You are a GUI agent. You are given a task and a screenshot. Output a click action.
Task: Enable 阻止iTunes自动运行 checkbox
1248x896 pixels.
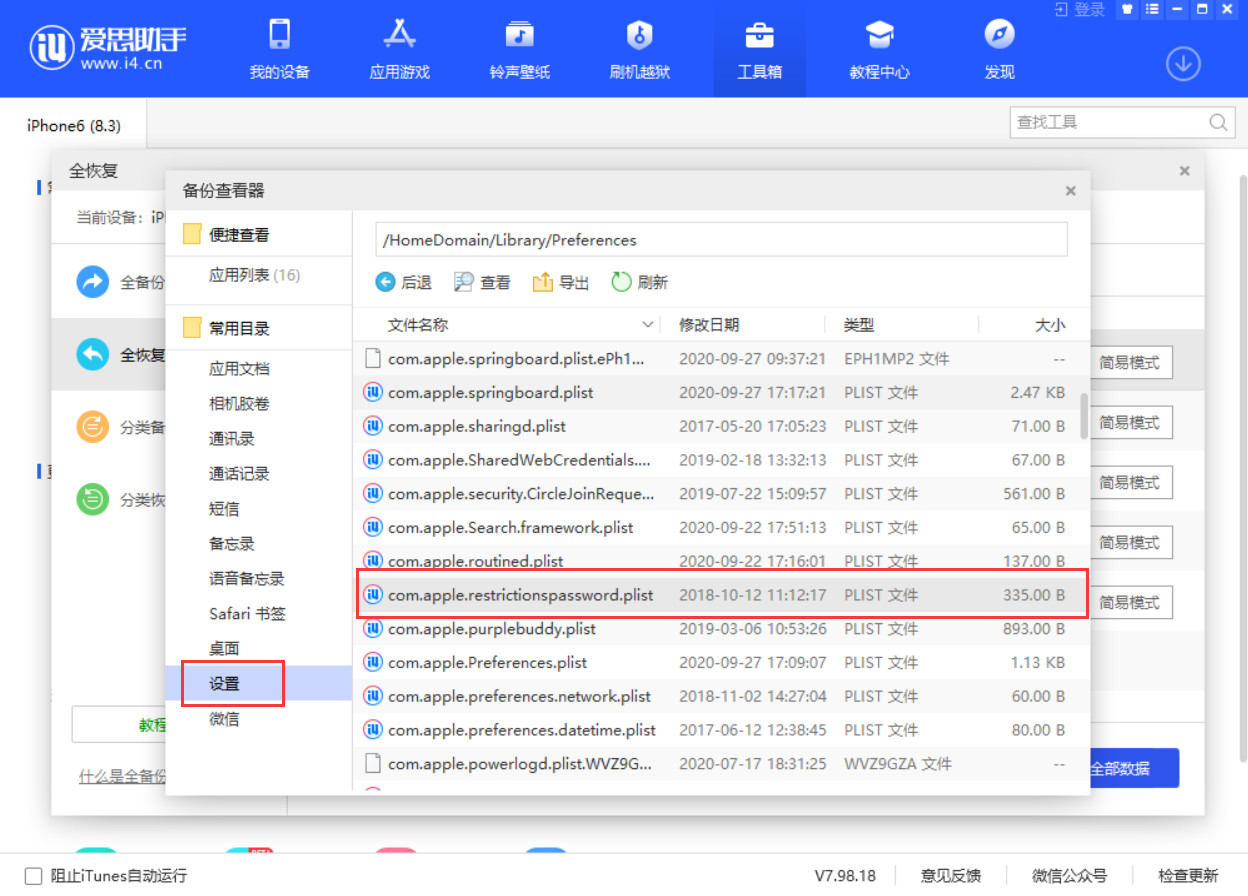33,874
